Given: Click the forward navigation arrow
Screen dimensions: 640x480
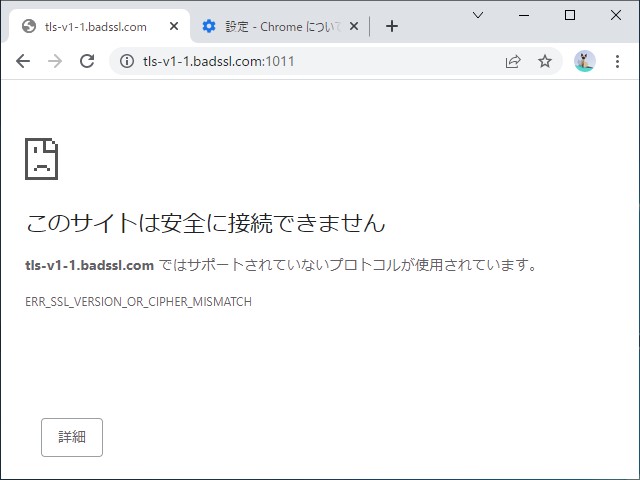Looking at the screenshot, I should (x=55, y=61).
